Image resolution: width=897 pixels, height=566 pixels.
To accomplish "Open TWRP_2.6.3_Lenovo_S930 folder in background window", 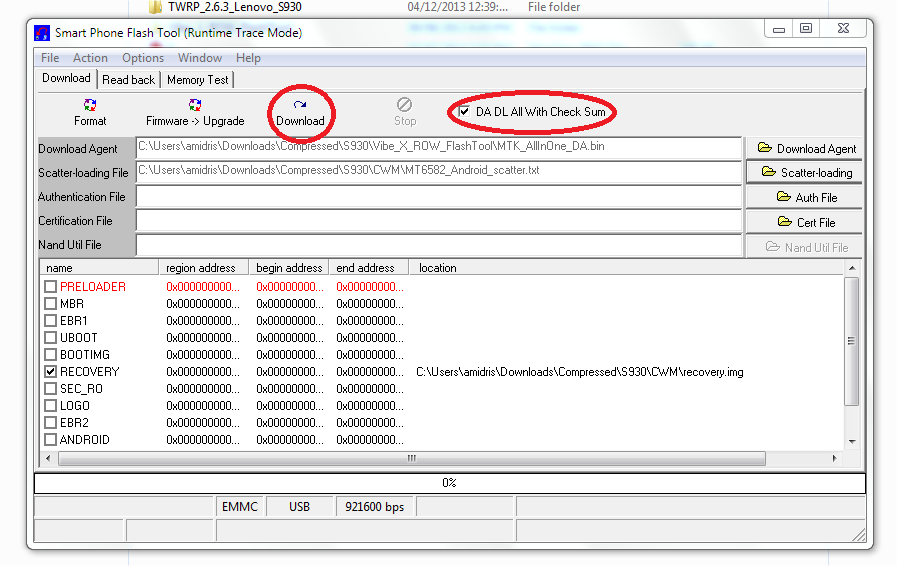I will tap(235, 7).
